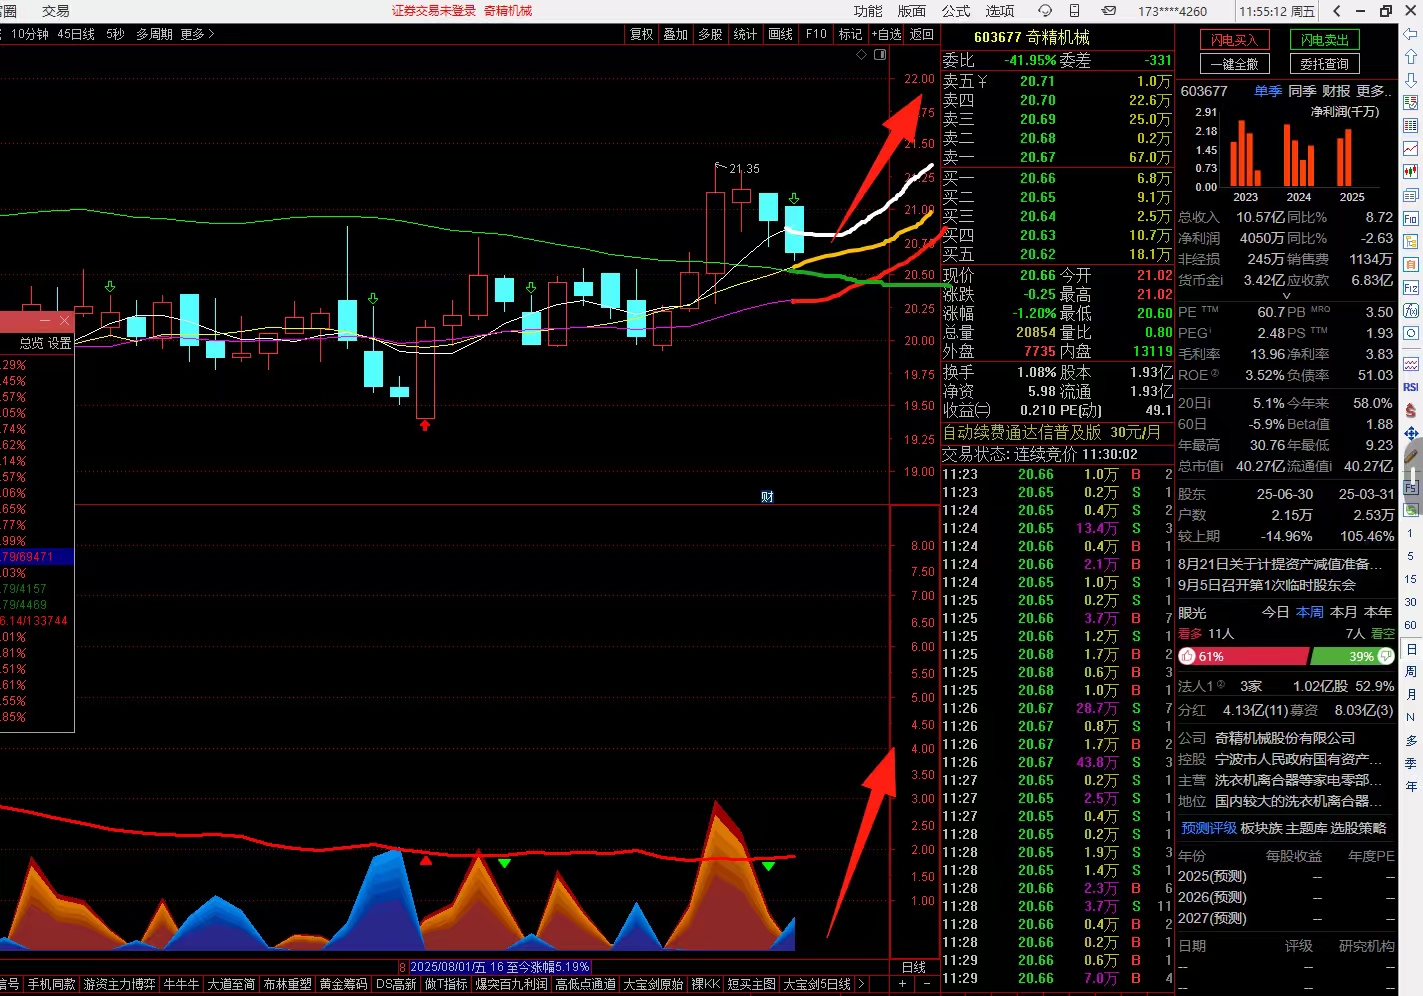Click the yen symbol next to 卖五
The width and height of the screenshot is (1423, 996).
tap(982, 81)
